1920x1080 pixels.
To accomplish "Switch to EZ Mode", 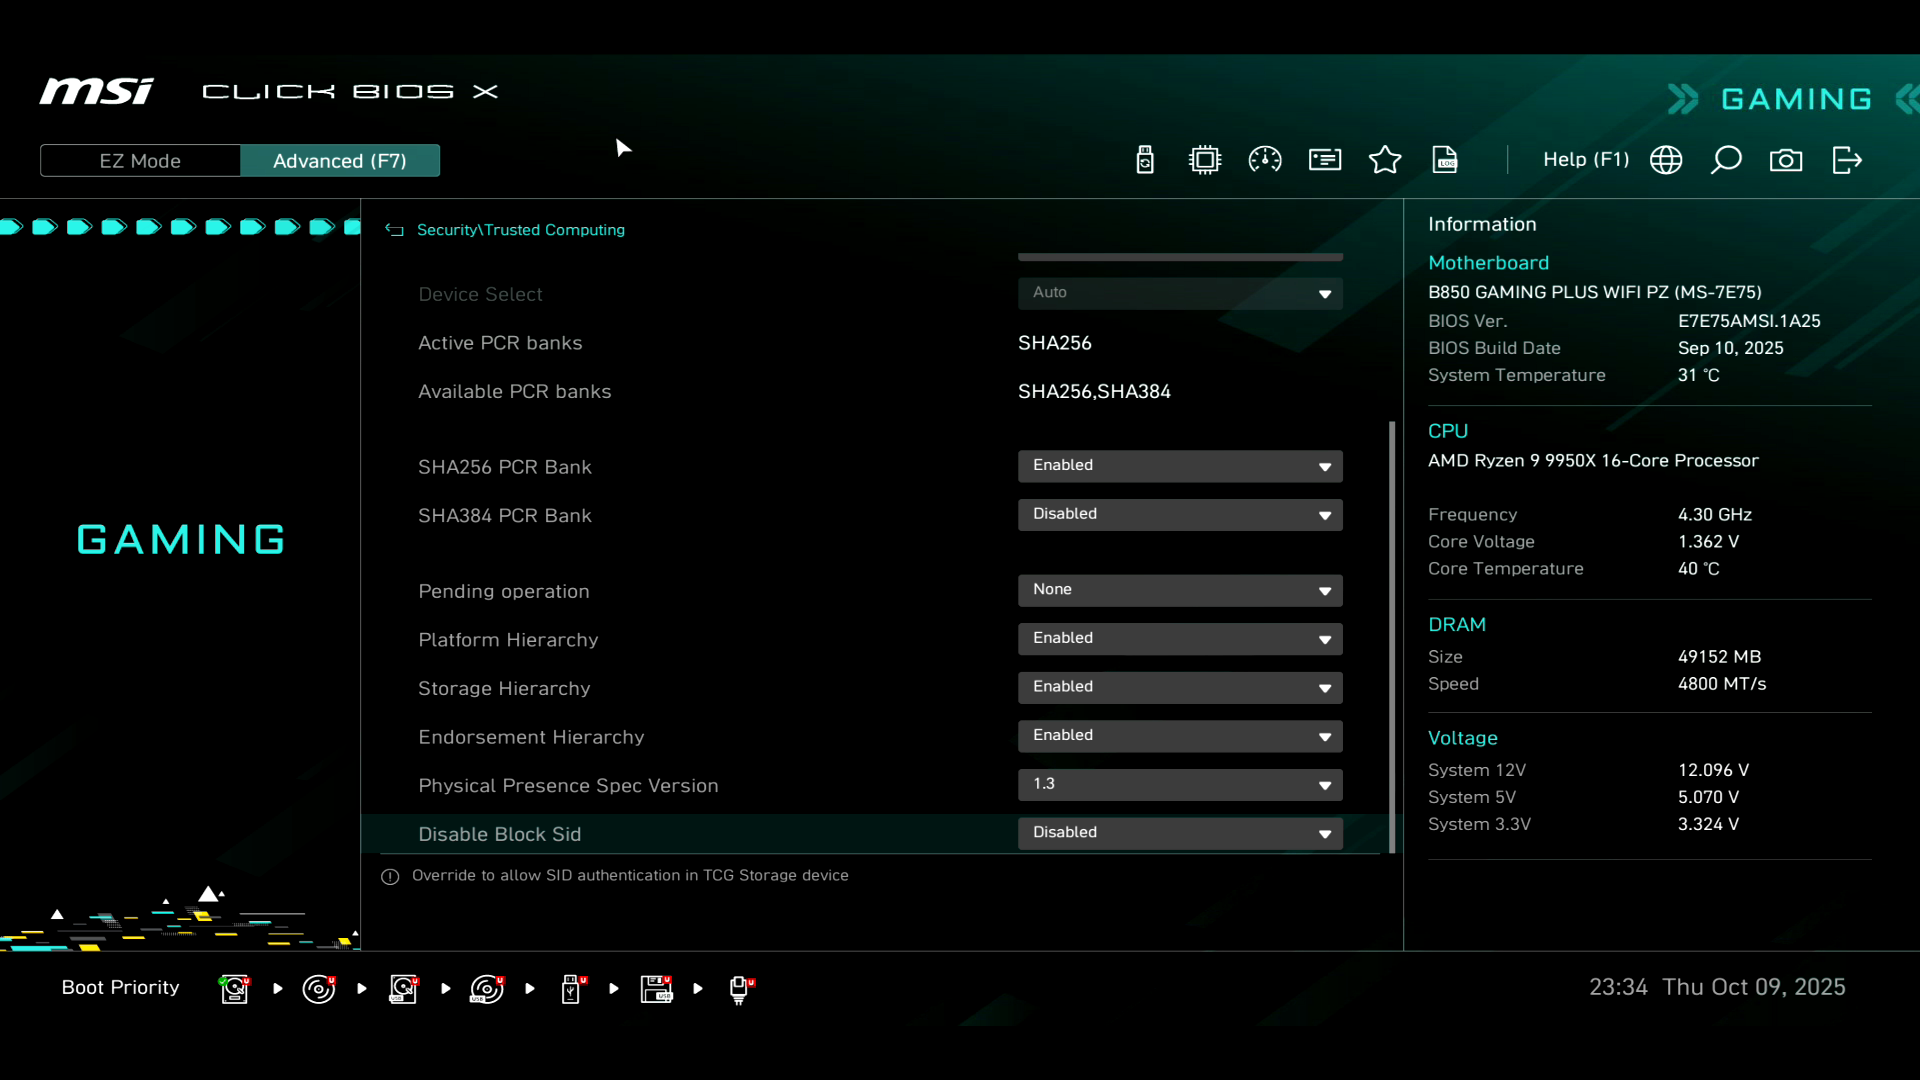I will point(140,161).
